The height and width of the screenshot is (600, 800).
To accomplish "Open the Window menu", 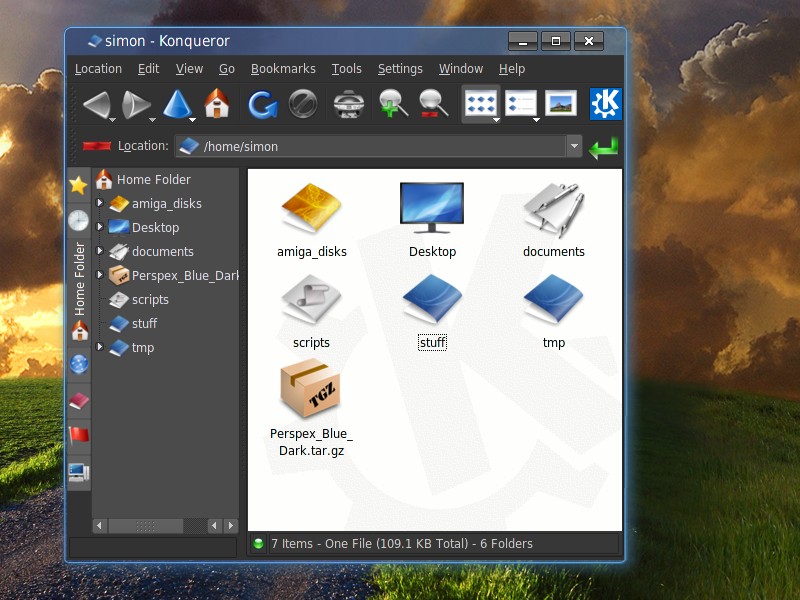I will (x=461, y=69).
